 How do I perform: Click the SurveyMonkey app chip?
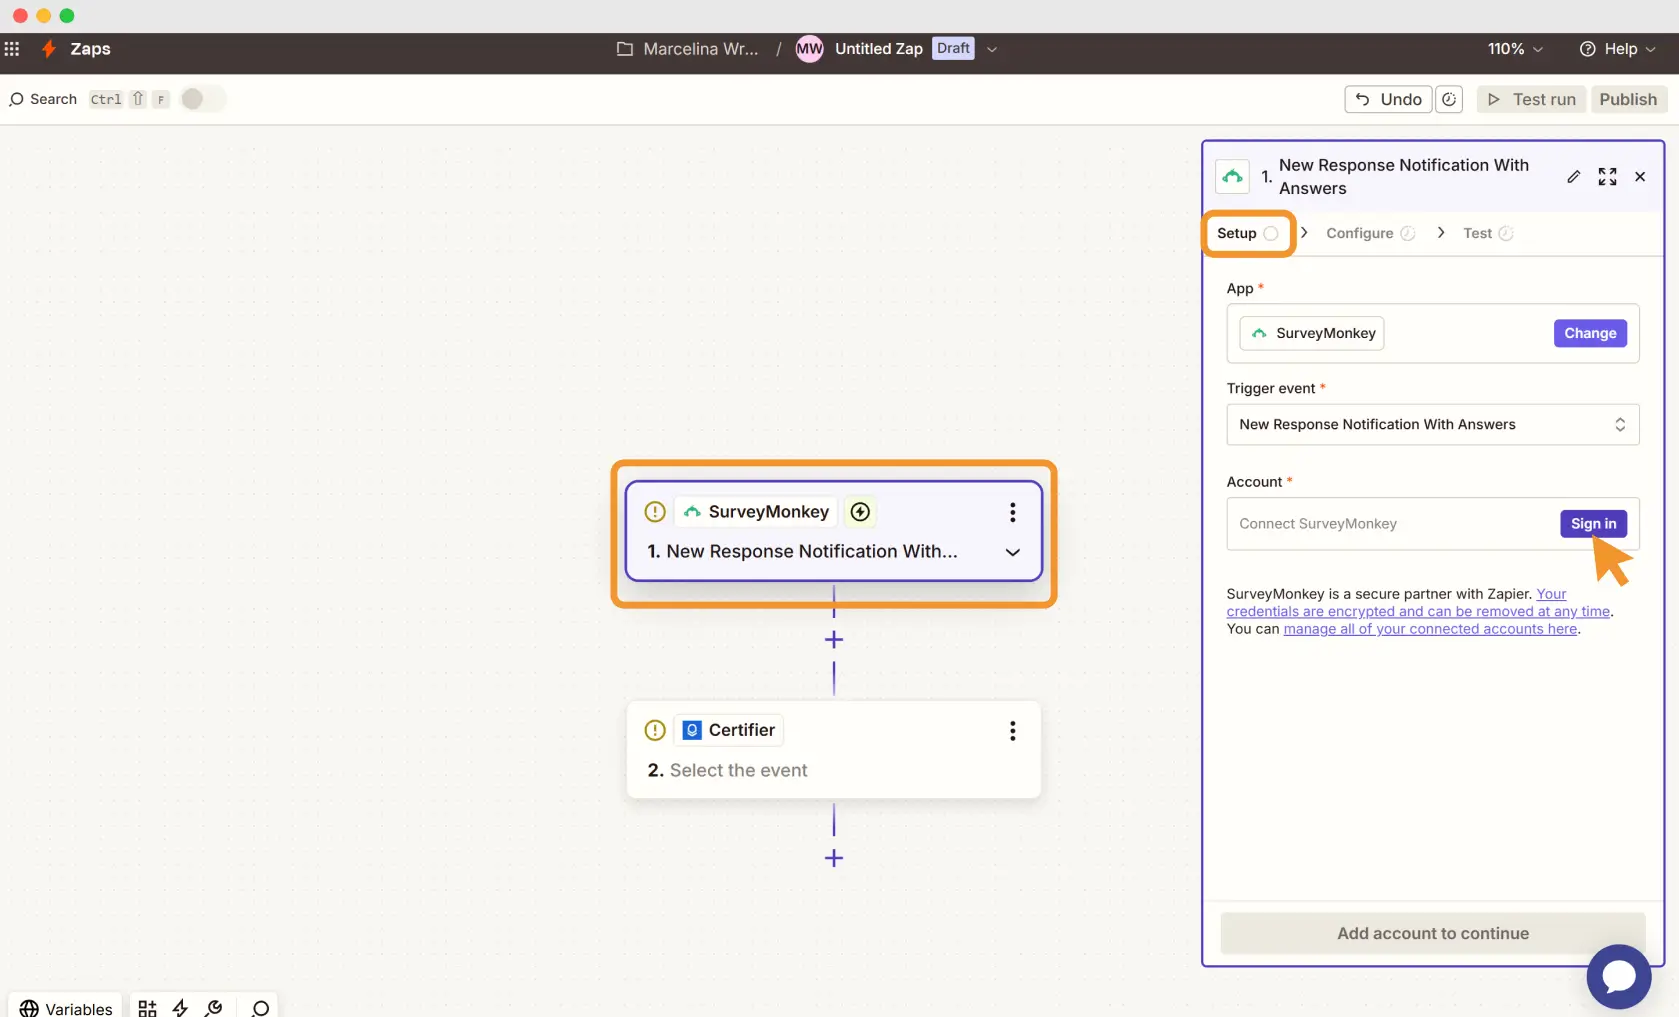click(x=1311, y=333)
